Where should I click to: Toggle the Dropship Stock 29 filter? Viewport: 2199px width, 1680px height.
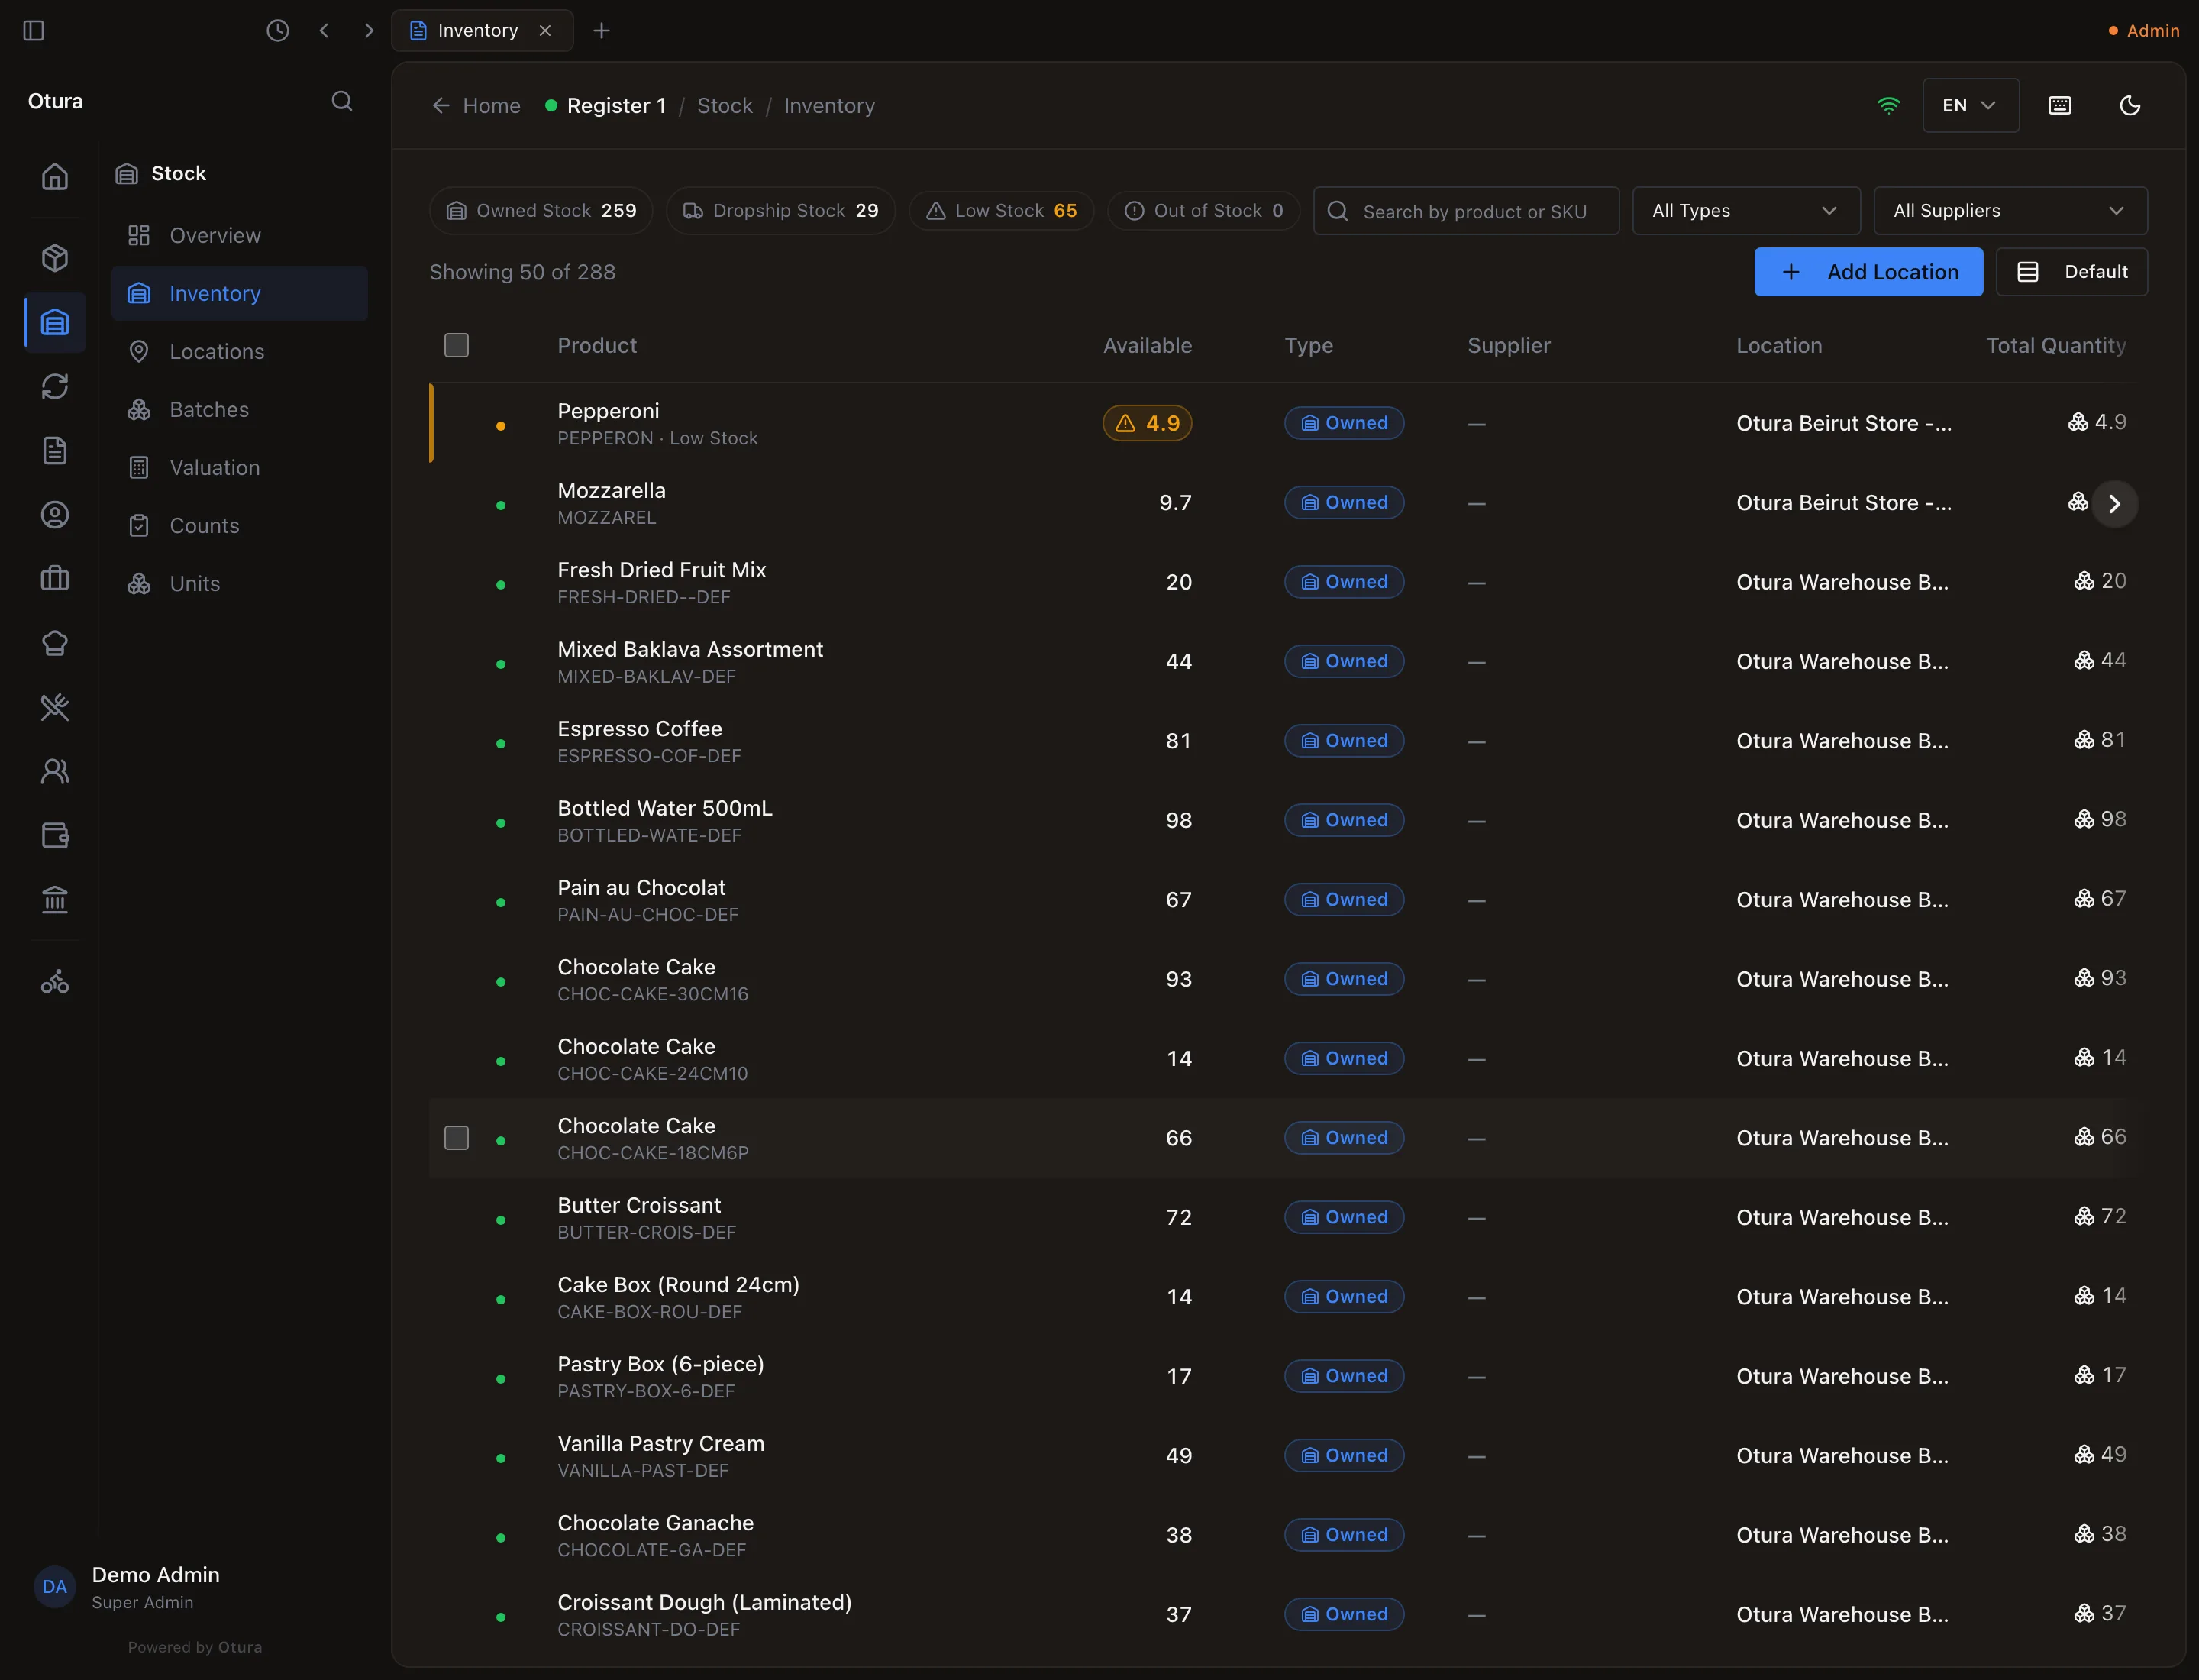tap(780, 211)
